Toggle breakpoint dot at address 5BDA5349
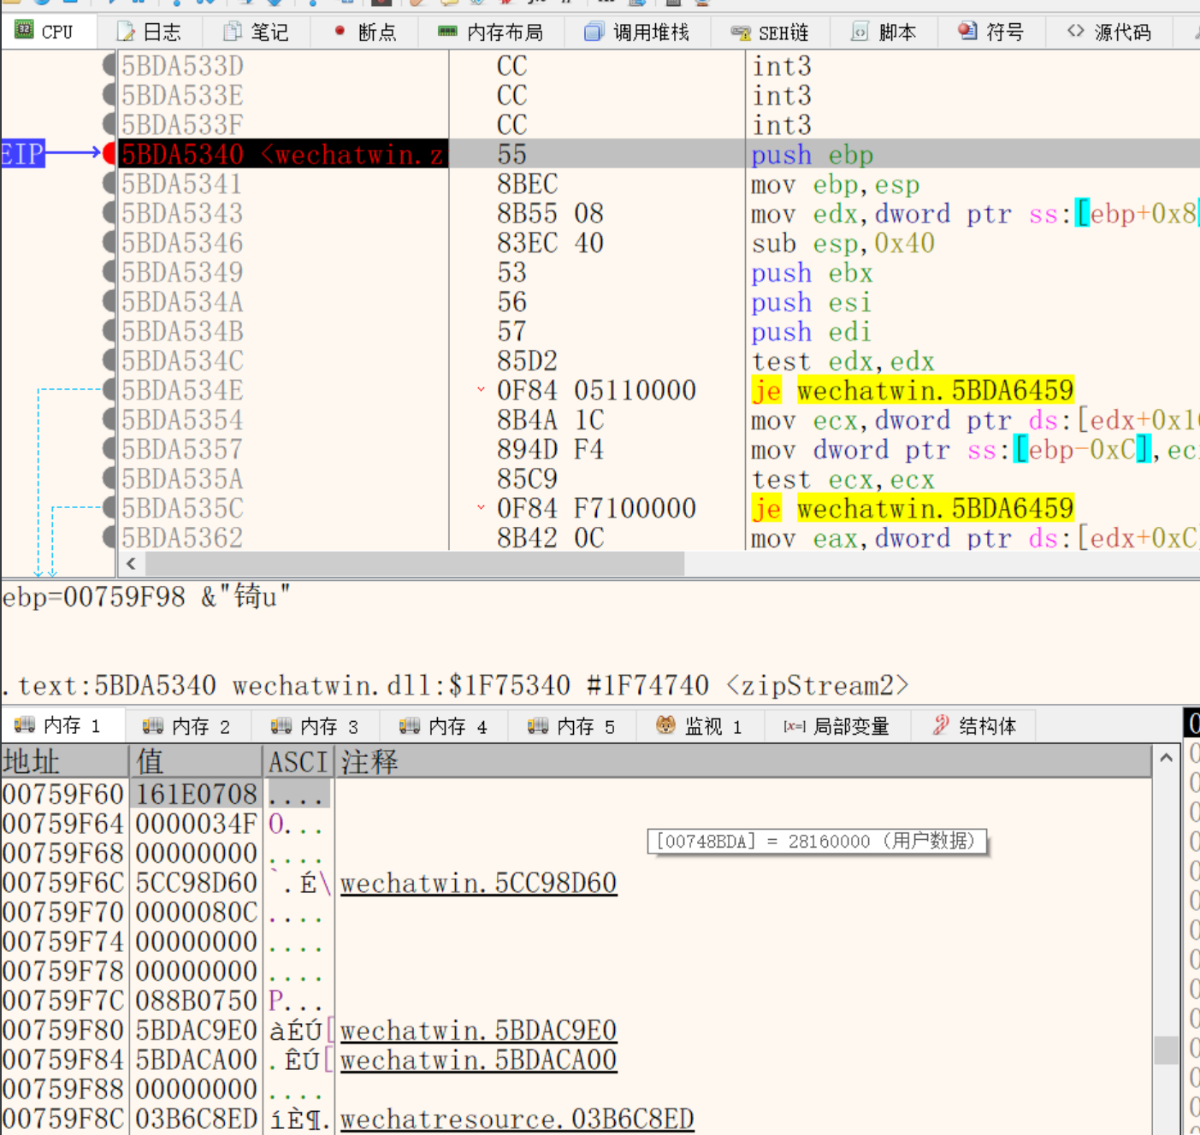 (109, 272)
